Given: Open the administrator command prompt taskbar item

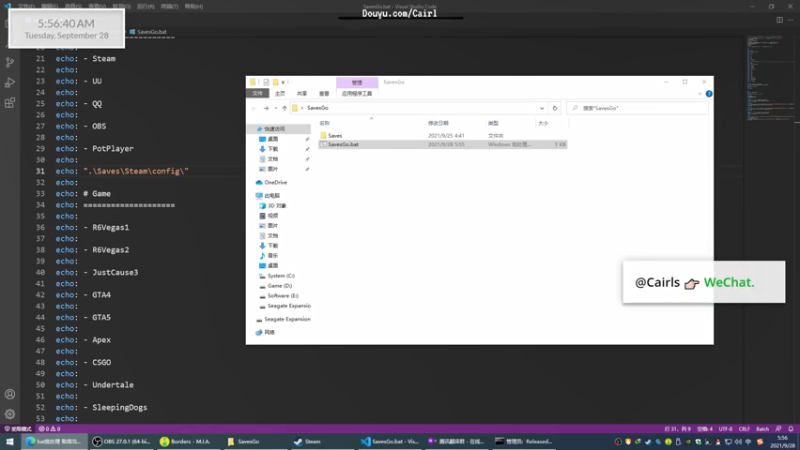Looking at the screenshot, I should point(524,441).
